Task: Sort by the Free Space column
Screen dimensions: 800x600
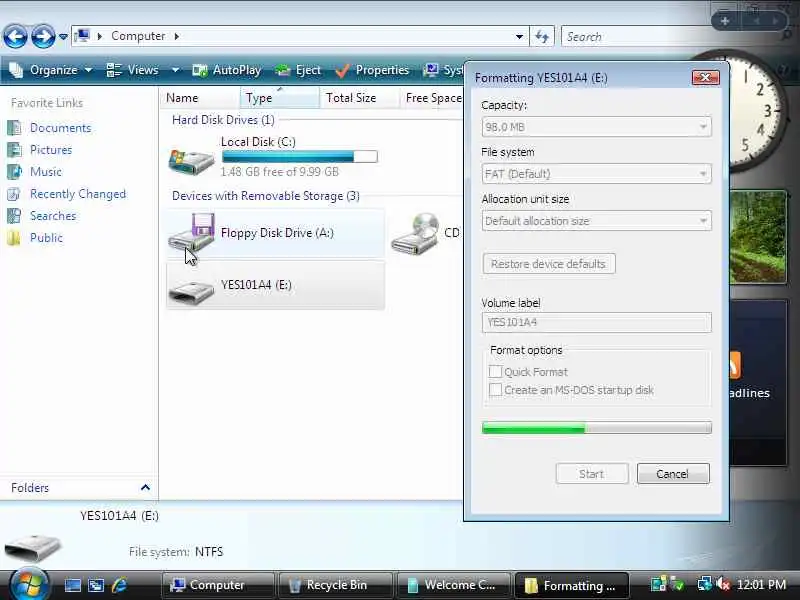Action: coord(432,98)
